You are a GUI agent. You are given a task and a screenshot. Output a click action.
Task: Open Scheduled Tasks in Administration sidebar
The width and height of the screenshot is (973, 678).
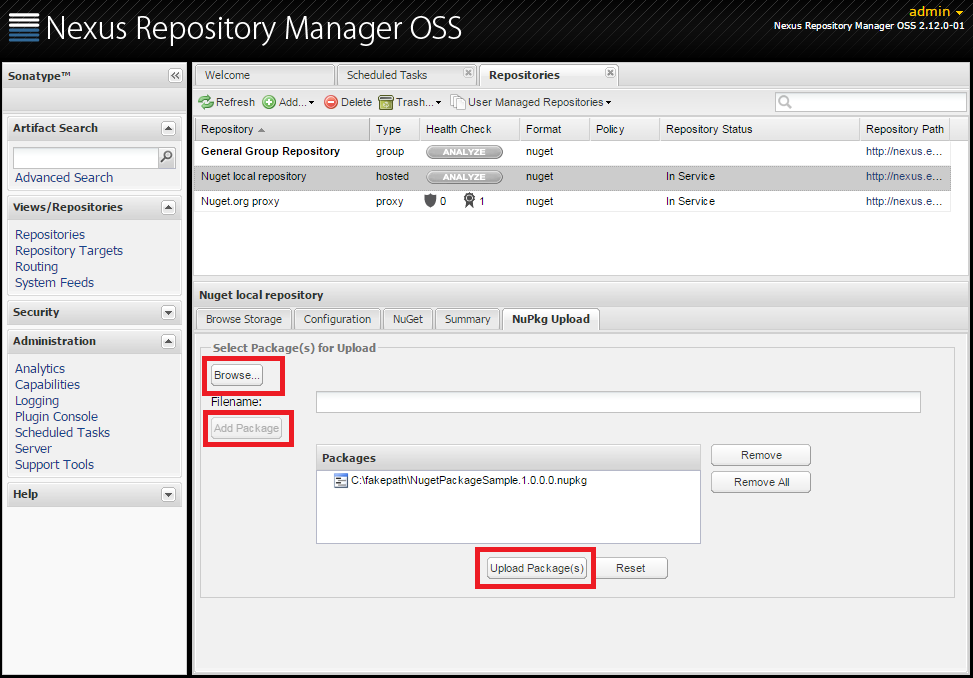pos(62,433)
